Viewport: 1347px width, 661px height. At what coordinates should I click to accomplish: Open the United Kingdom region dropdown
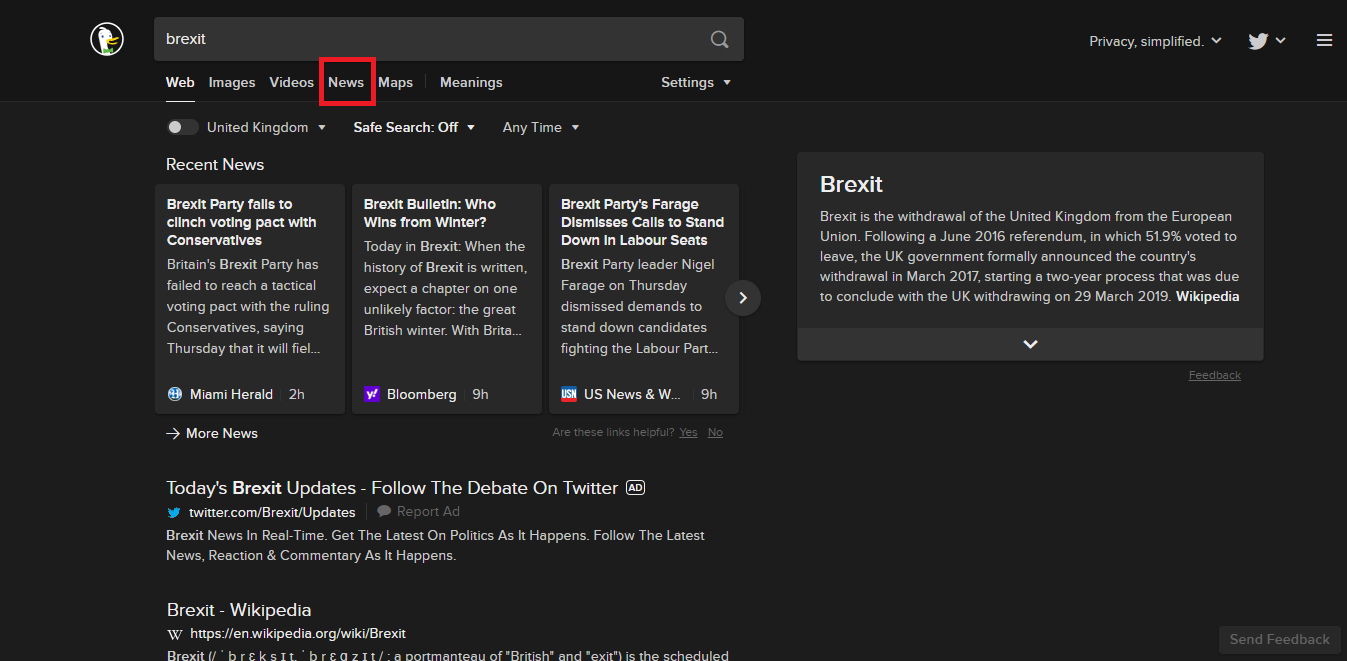pyautogui.click(x=266, y=127)
